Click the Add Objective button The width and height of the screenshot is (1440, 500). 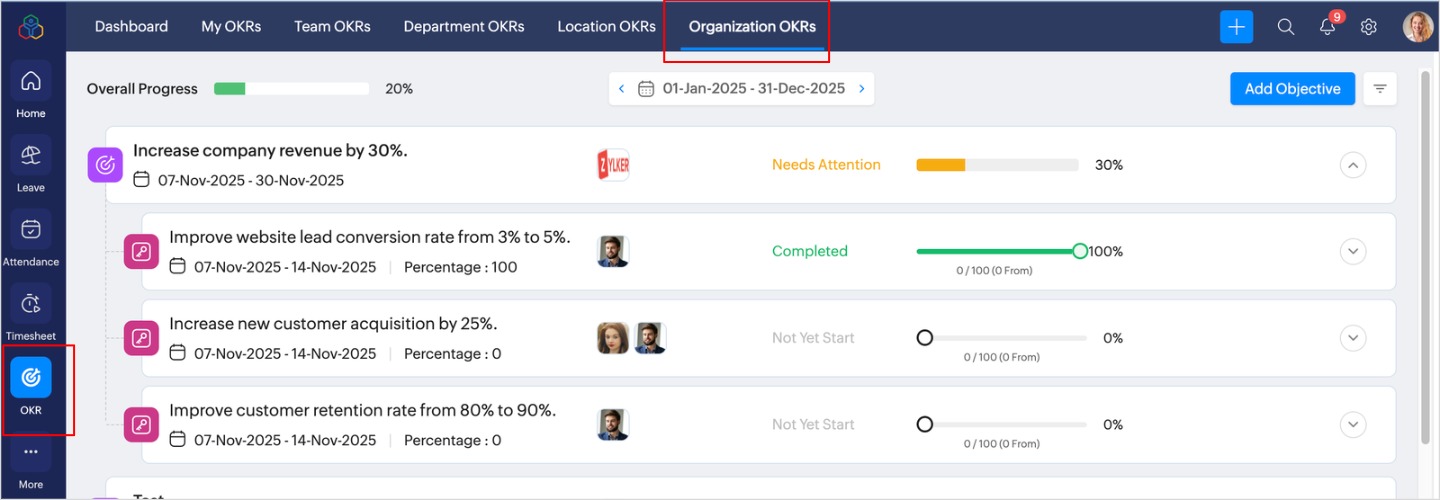tap(1292, 89)
